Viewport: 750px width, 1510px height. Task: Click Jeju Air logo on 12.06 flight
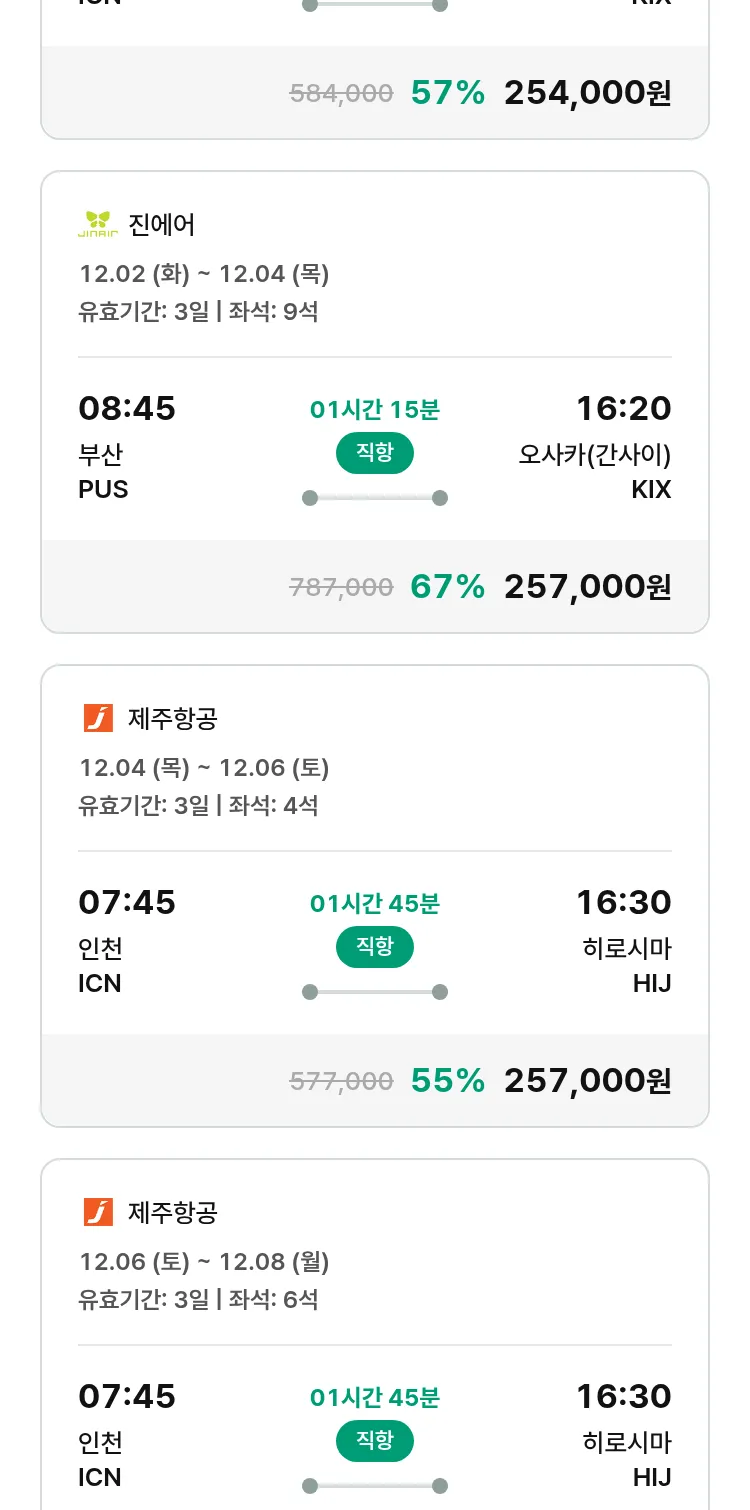(x=98, y=1212)
